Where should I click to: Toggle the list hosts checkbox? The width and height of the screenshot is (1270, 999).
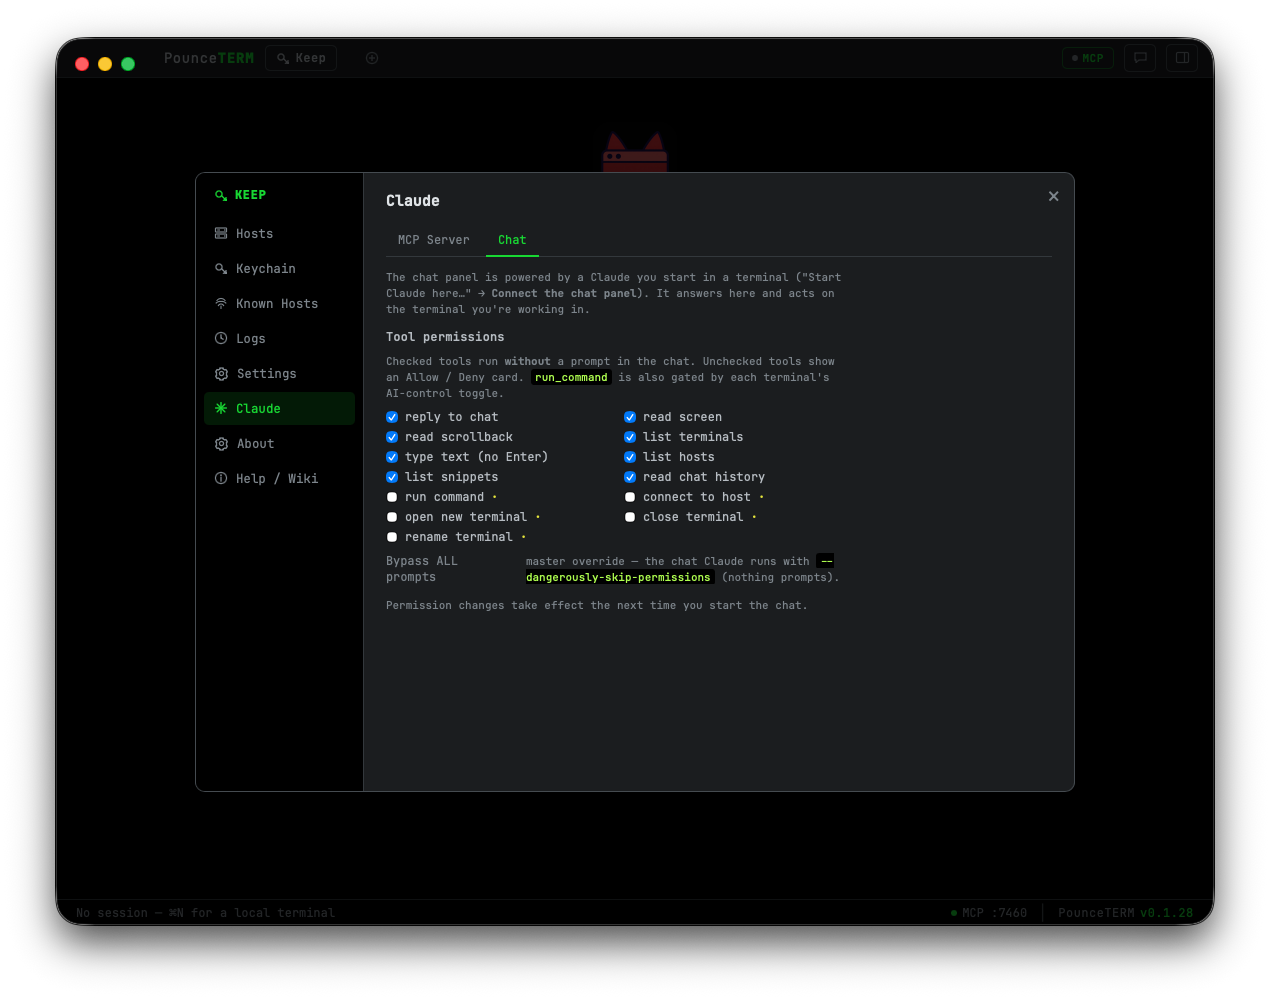click(630, 457)
